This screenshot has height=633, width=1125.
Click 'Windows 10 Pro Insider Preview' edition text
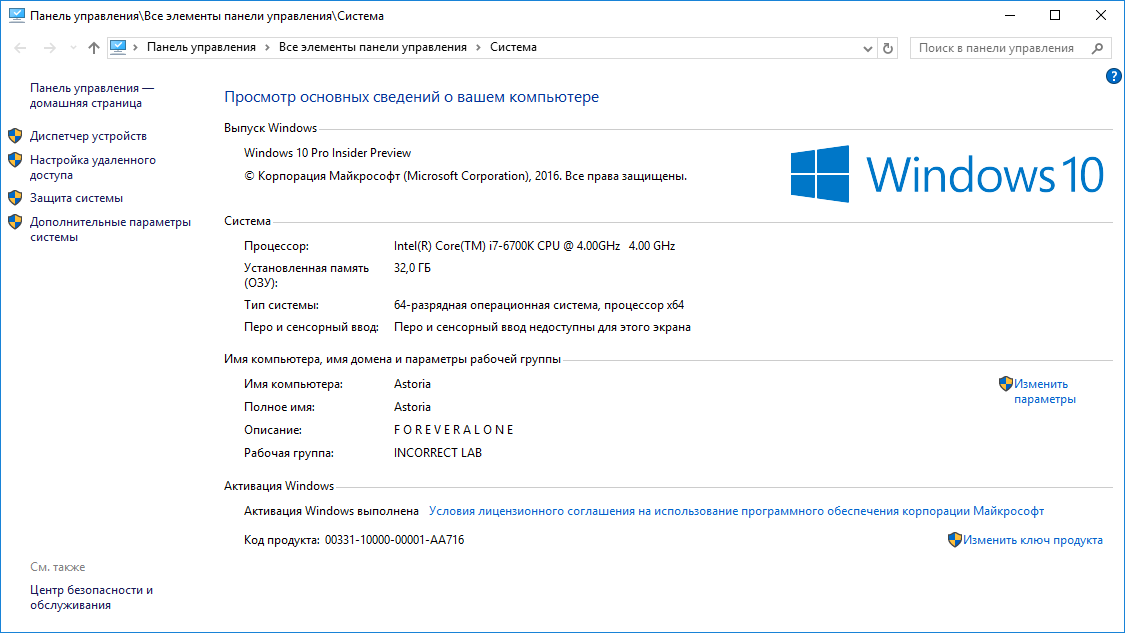coord(327,153)
